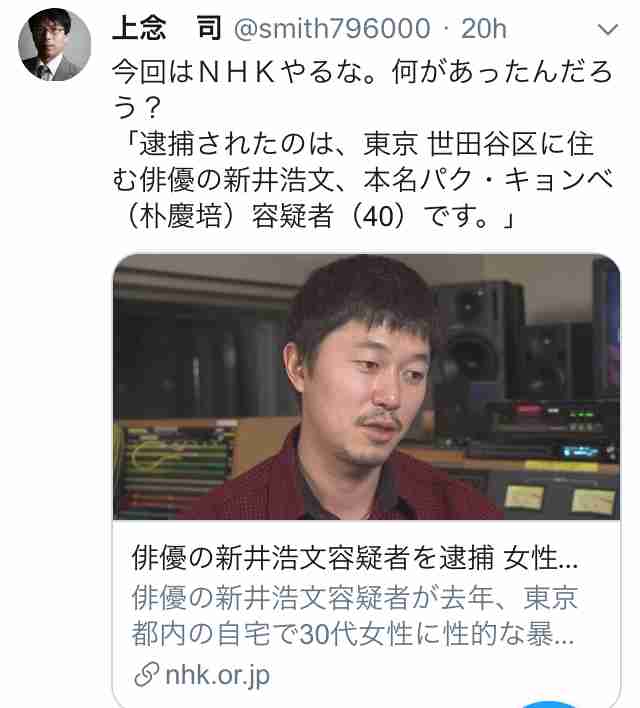The width and height of the screenshot is (640, 708).
Task: Click the name パク・キョンベ in tweet
Action: [516, 180]
